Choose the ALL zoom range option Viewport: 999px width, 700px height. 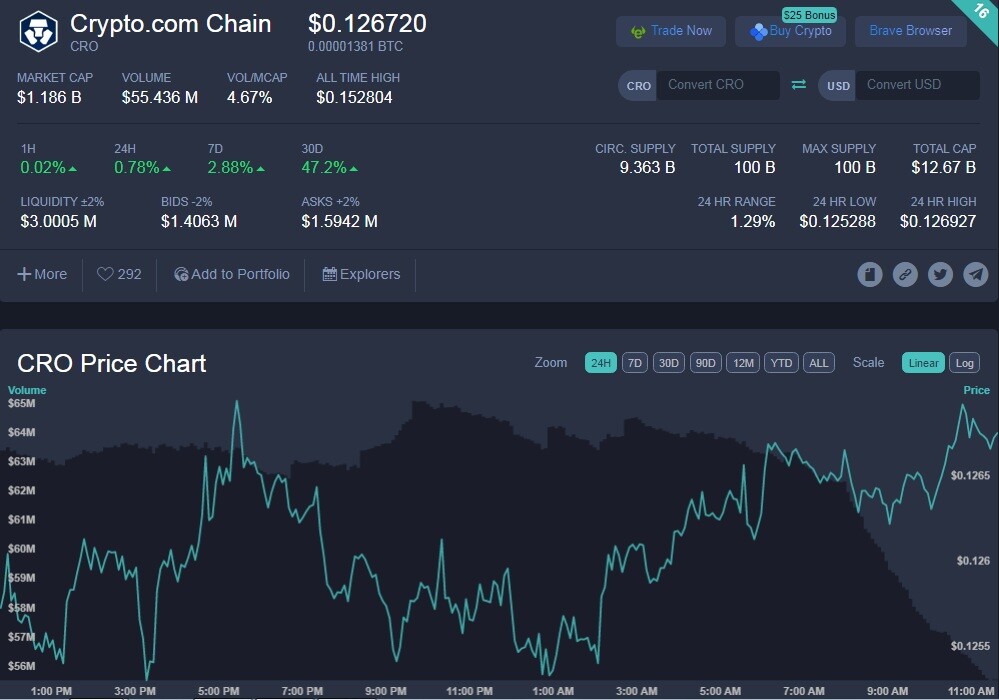[x=819, y=362]
